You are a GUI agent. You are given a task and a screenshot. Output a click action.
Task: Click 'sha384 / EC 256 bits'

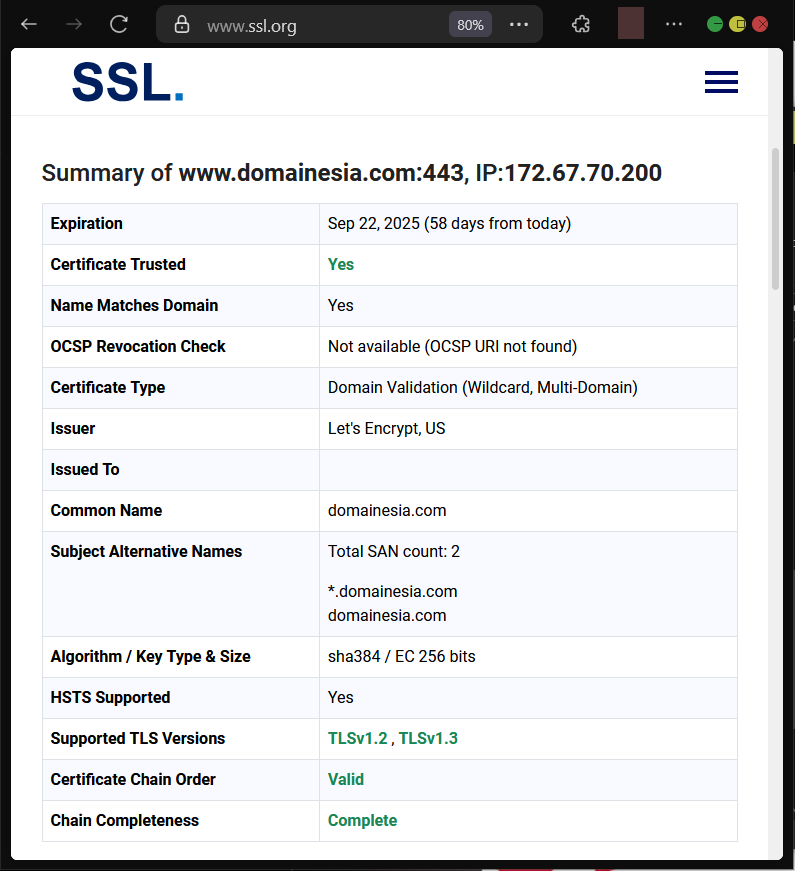click(402, 657)
